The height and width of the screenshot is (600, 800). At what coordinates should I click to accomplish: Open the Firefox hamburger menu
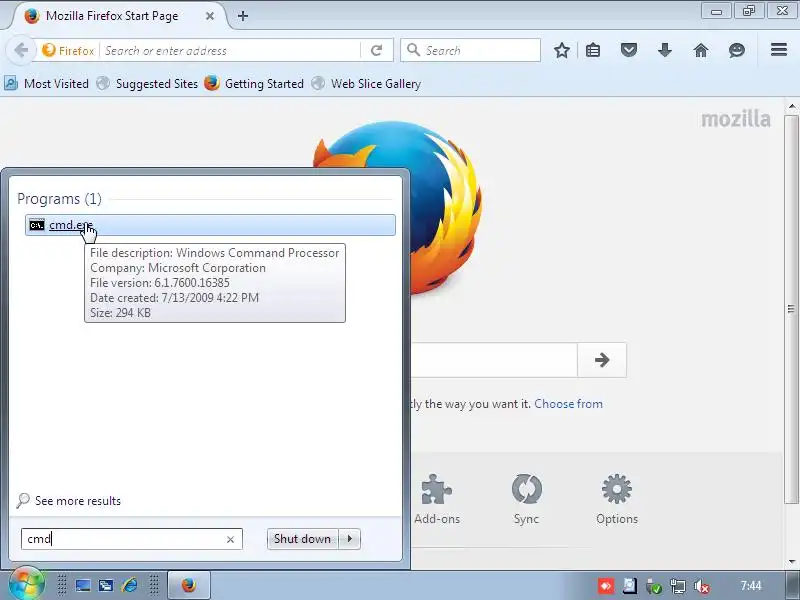coord(779,49)
